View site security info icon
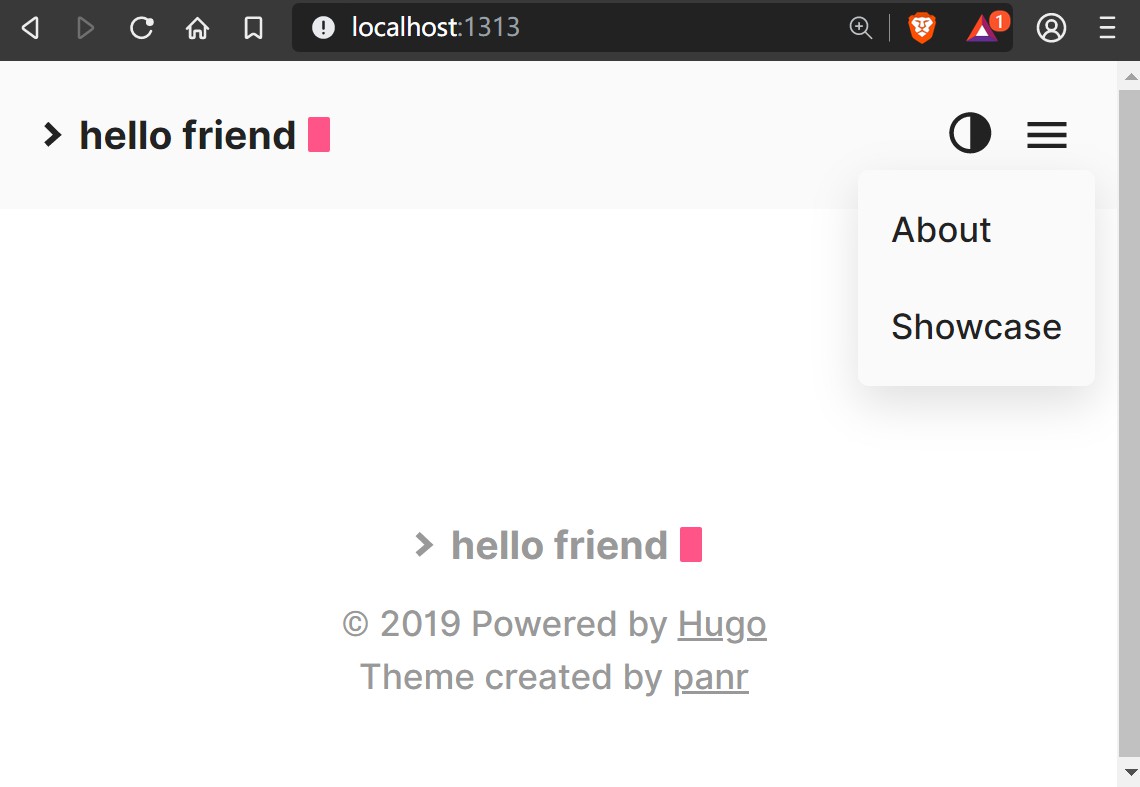This screenshot has height=787, width=1140. (x=323, y=28)
